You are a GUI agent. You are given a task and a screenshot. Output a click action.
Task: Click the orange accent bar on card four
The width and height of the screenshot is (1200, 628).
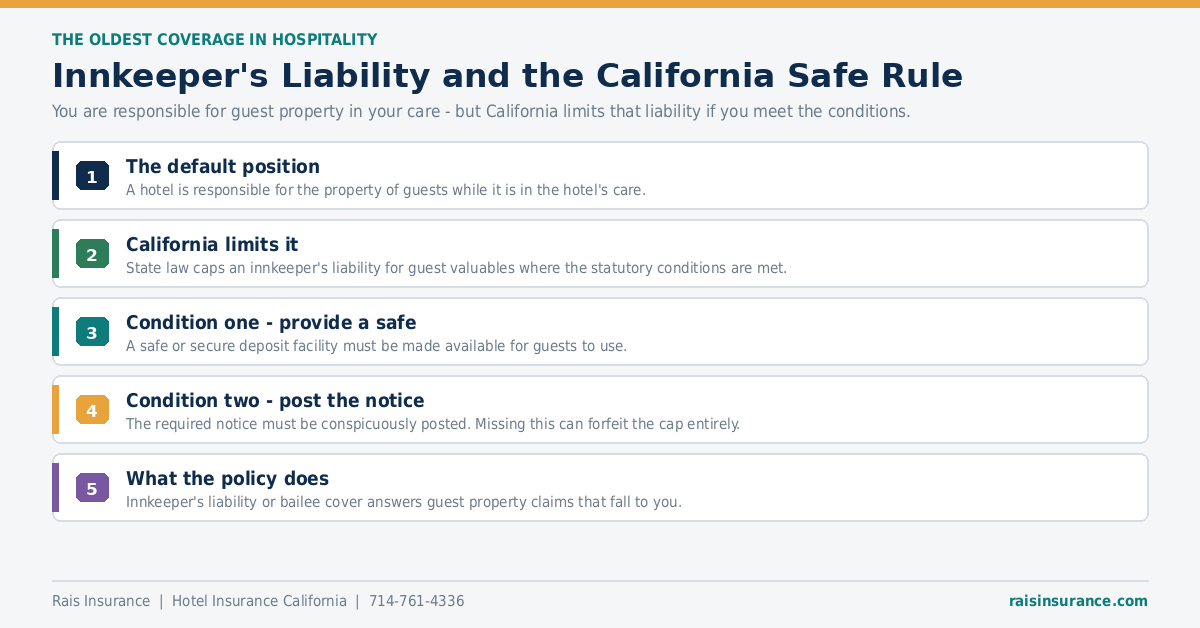(x=56, y=410)
